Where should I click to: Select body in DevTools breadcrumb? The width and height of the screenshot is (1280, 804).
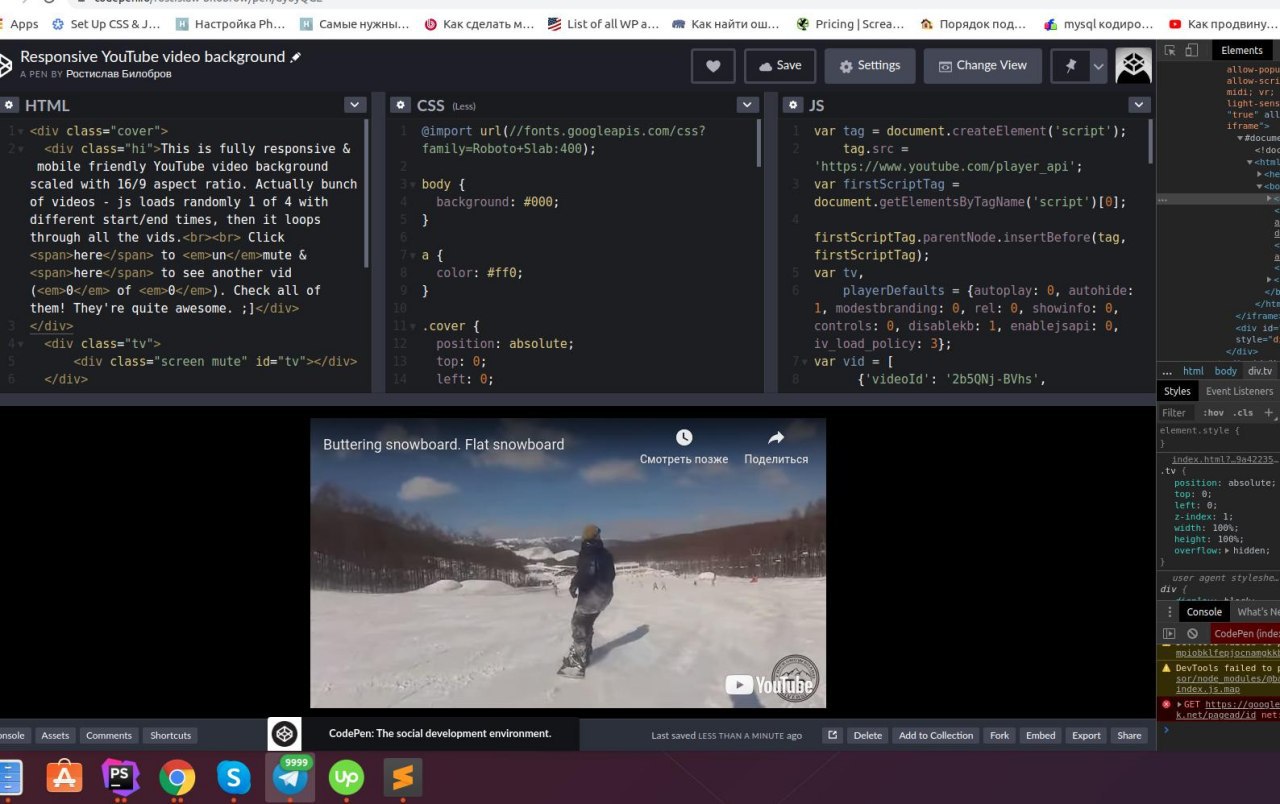pyautogui.click(x=1226, y=371)
